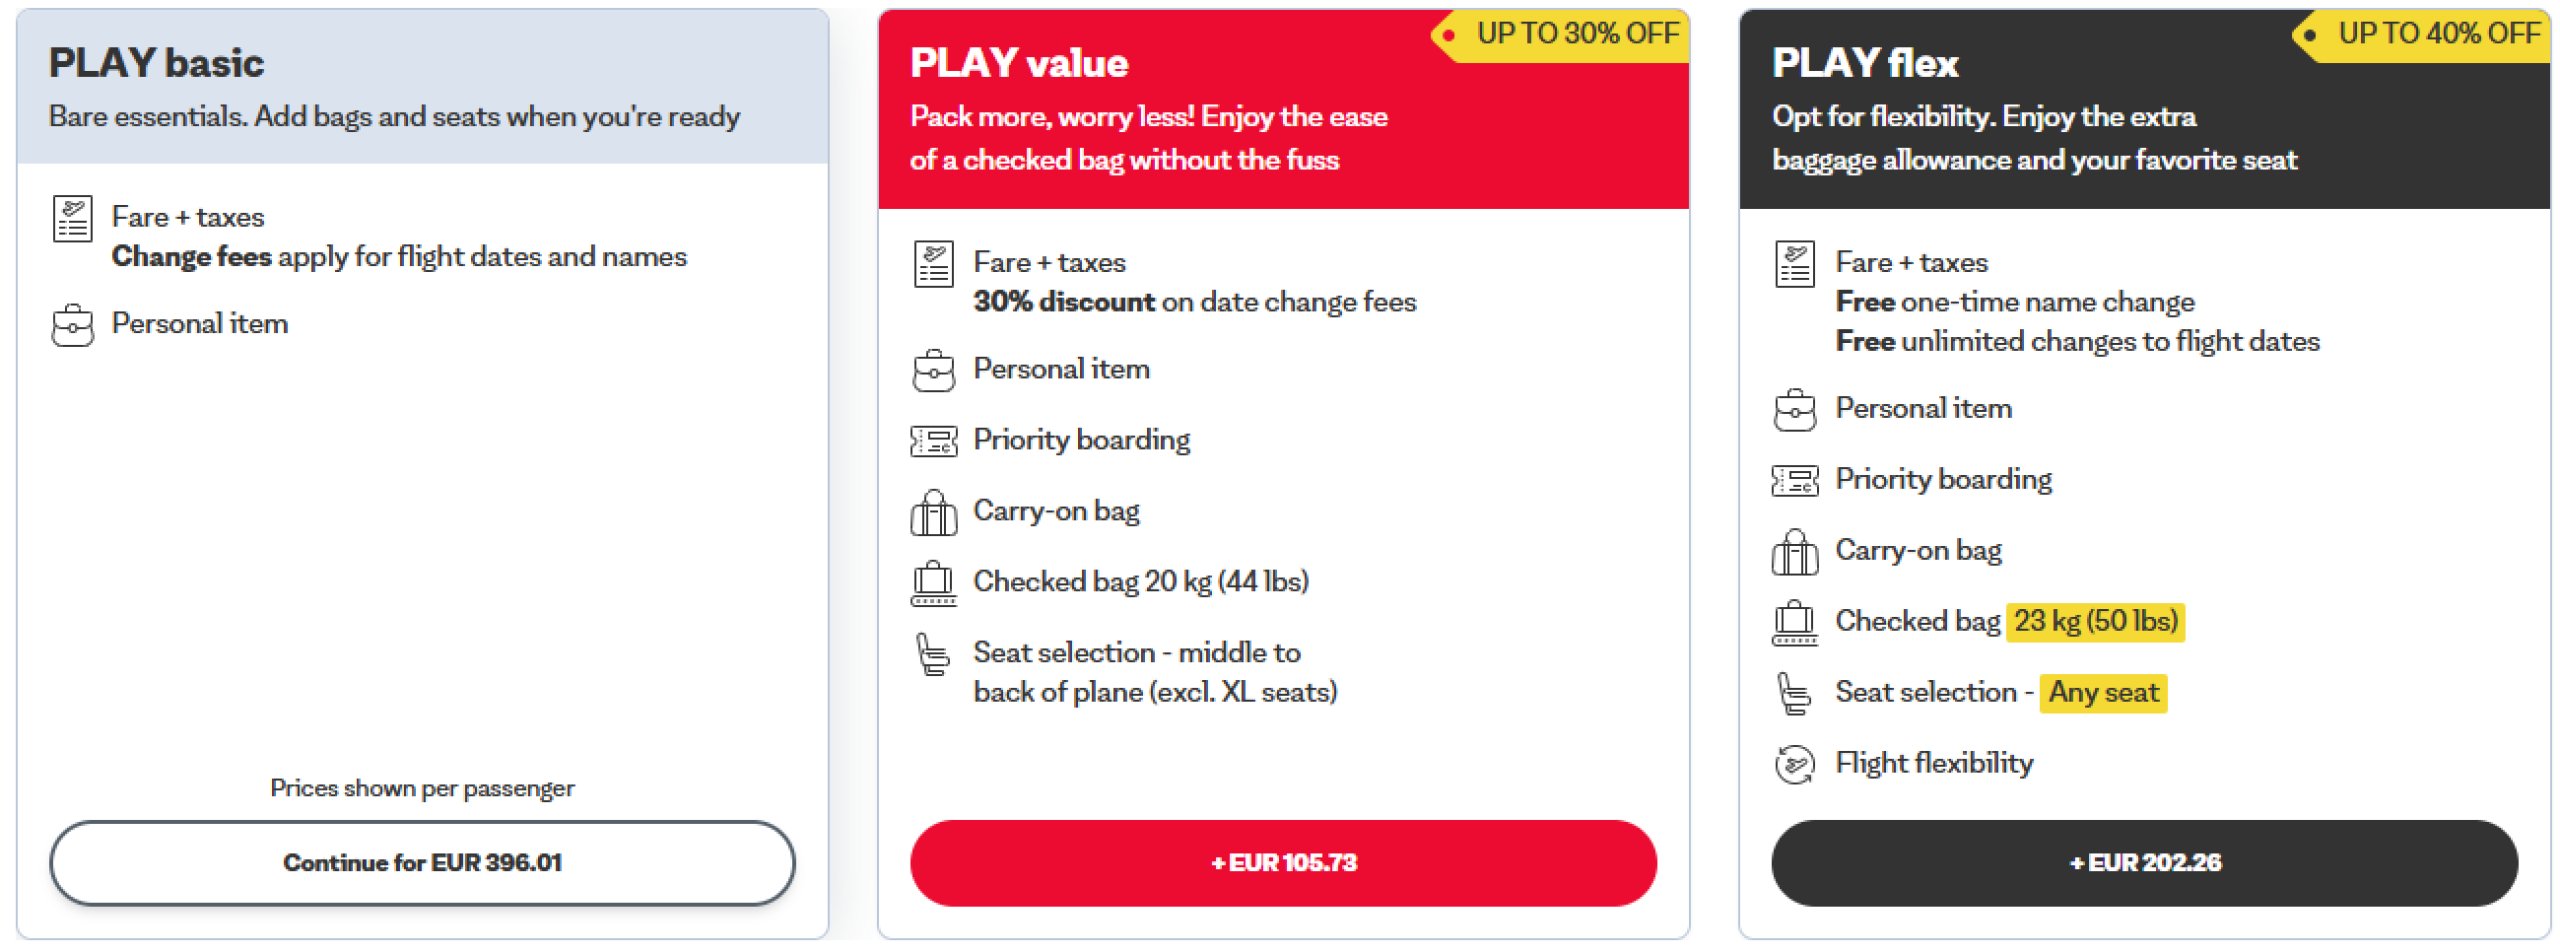2560x952 pixels.
Task: Click the highlighted Any seat label
Action: click(x=2102, y=693)
